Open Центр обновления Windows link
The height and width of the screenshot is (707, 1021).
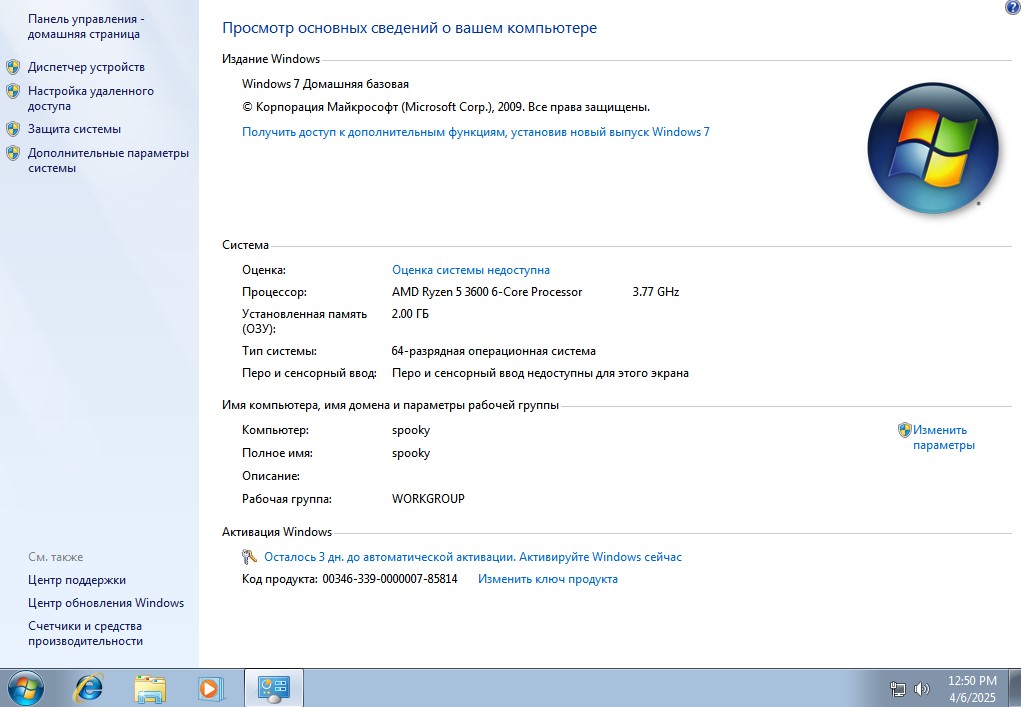(x=106, y=603)
